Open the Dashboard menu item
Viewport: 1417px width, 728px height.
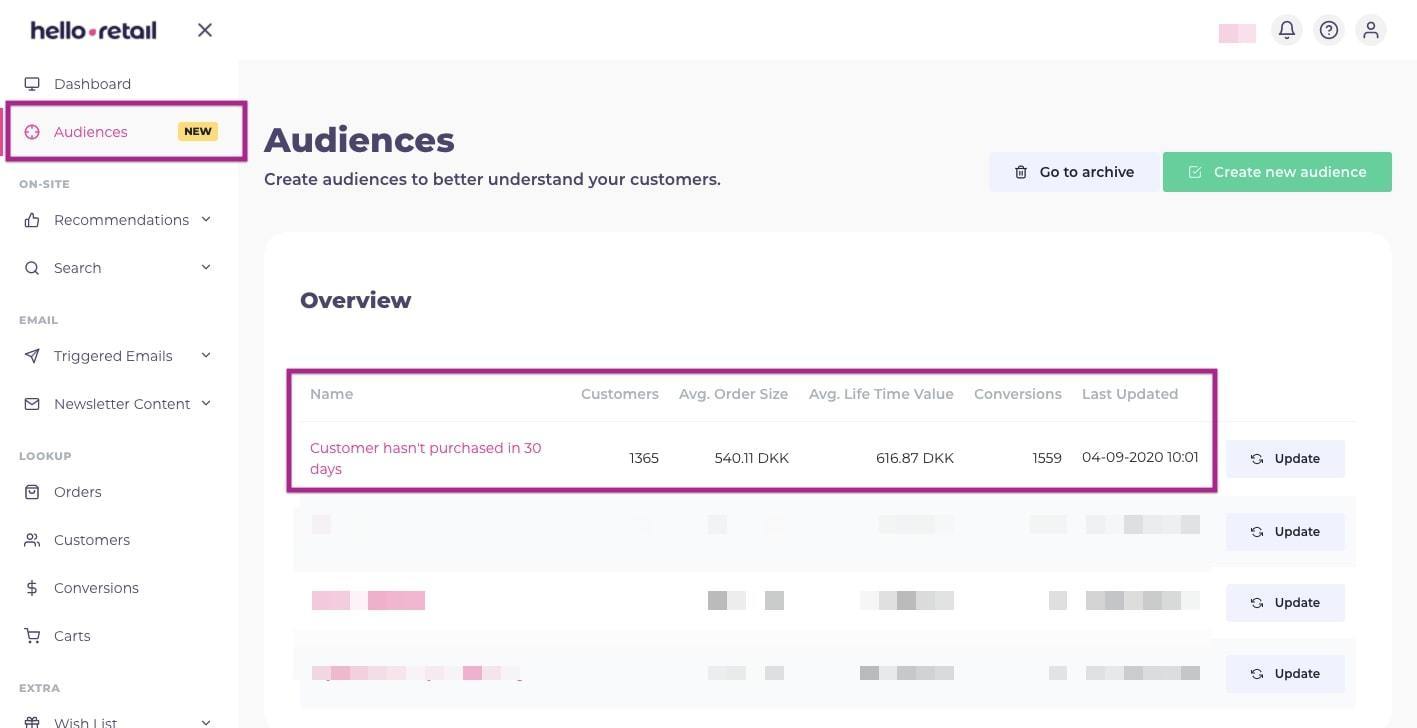tap(92, 84)
